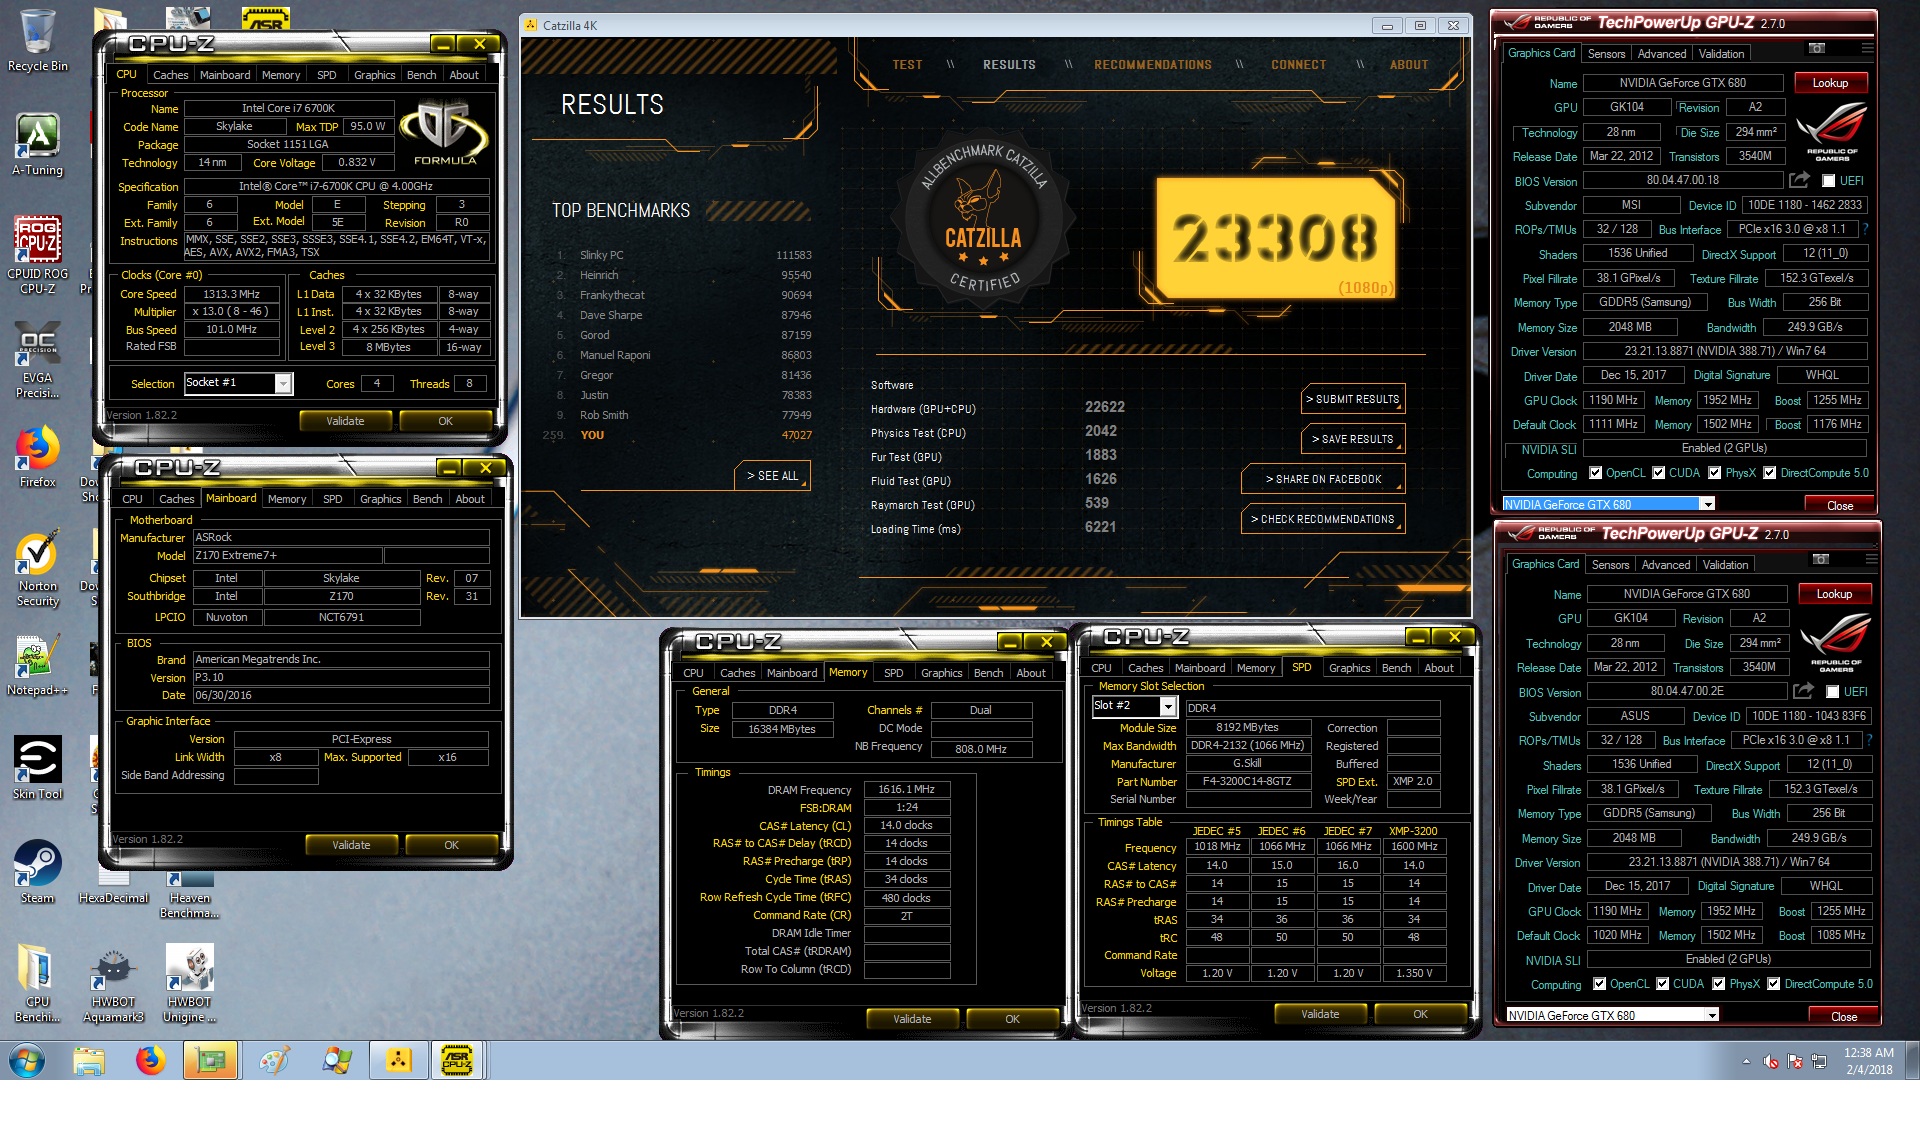Toggle UEFI checkbox in upper GPU-Z
The height and width of the screenshot is (1134, 1920).
point(1828,181)
